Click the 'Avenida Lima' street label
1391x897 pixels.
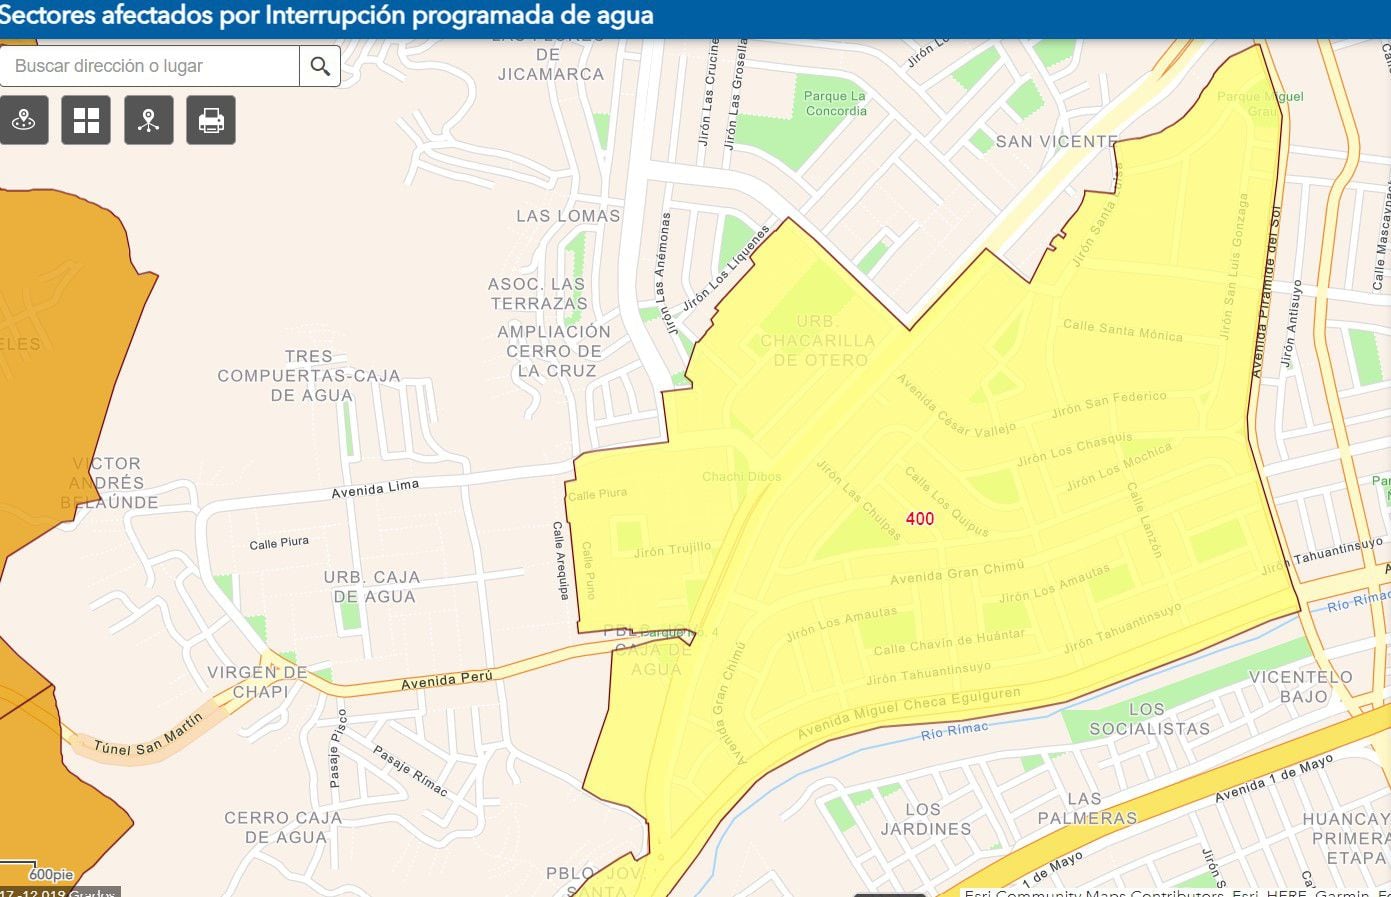tap(375, 489)
